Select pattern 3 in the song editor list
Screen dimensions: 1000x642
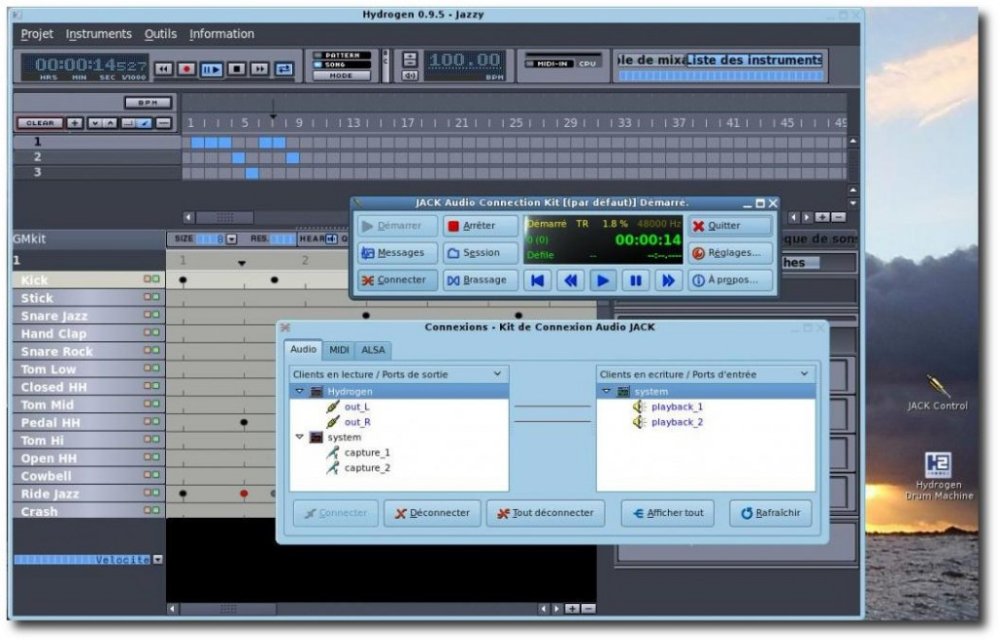pyautogui.click(x=97, y=172)
